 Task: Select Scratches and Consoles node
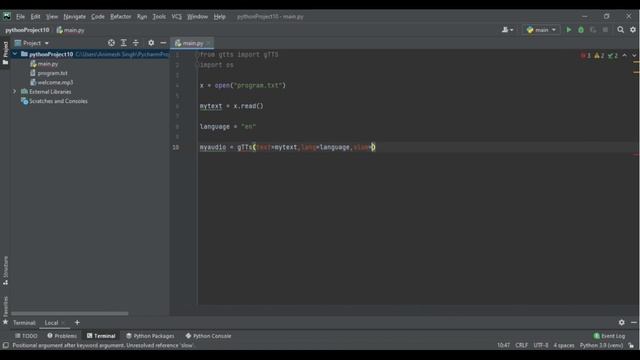[58, 101]
